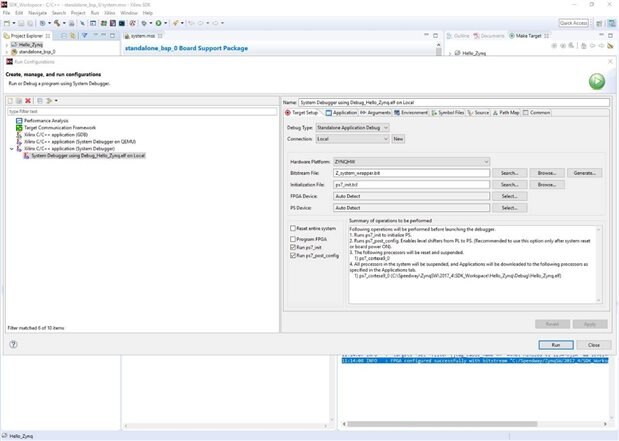Image resolution: width=619 pixels, height=441 pixels.
Task: Click the Collapse All icon in configurations toolbar
Action: pyautogui.click(x=39, y=101)
